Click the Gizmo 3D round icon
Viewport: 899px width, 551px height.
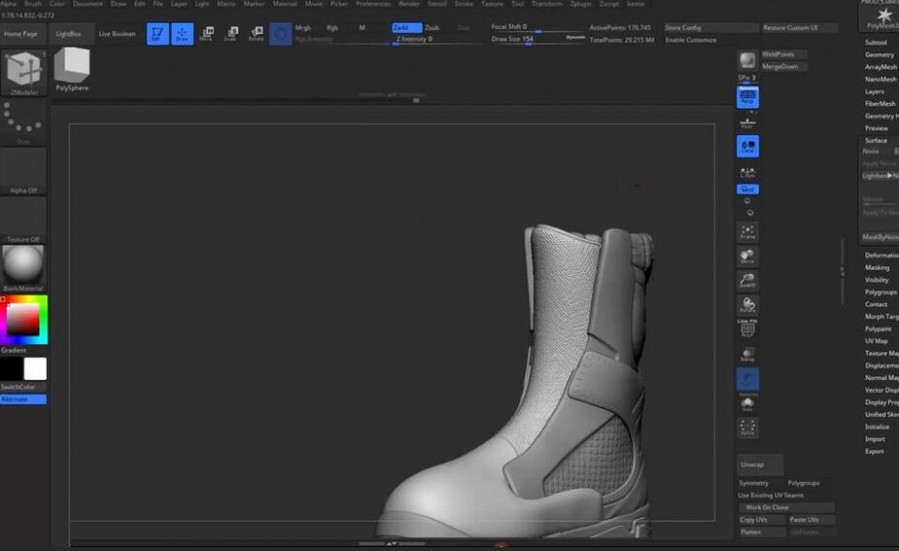click(280, 34)
